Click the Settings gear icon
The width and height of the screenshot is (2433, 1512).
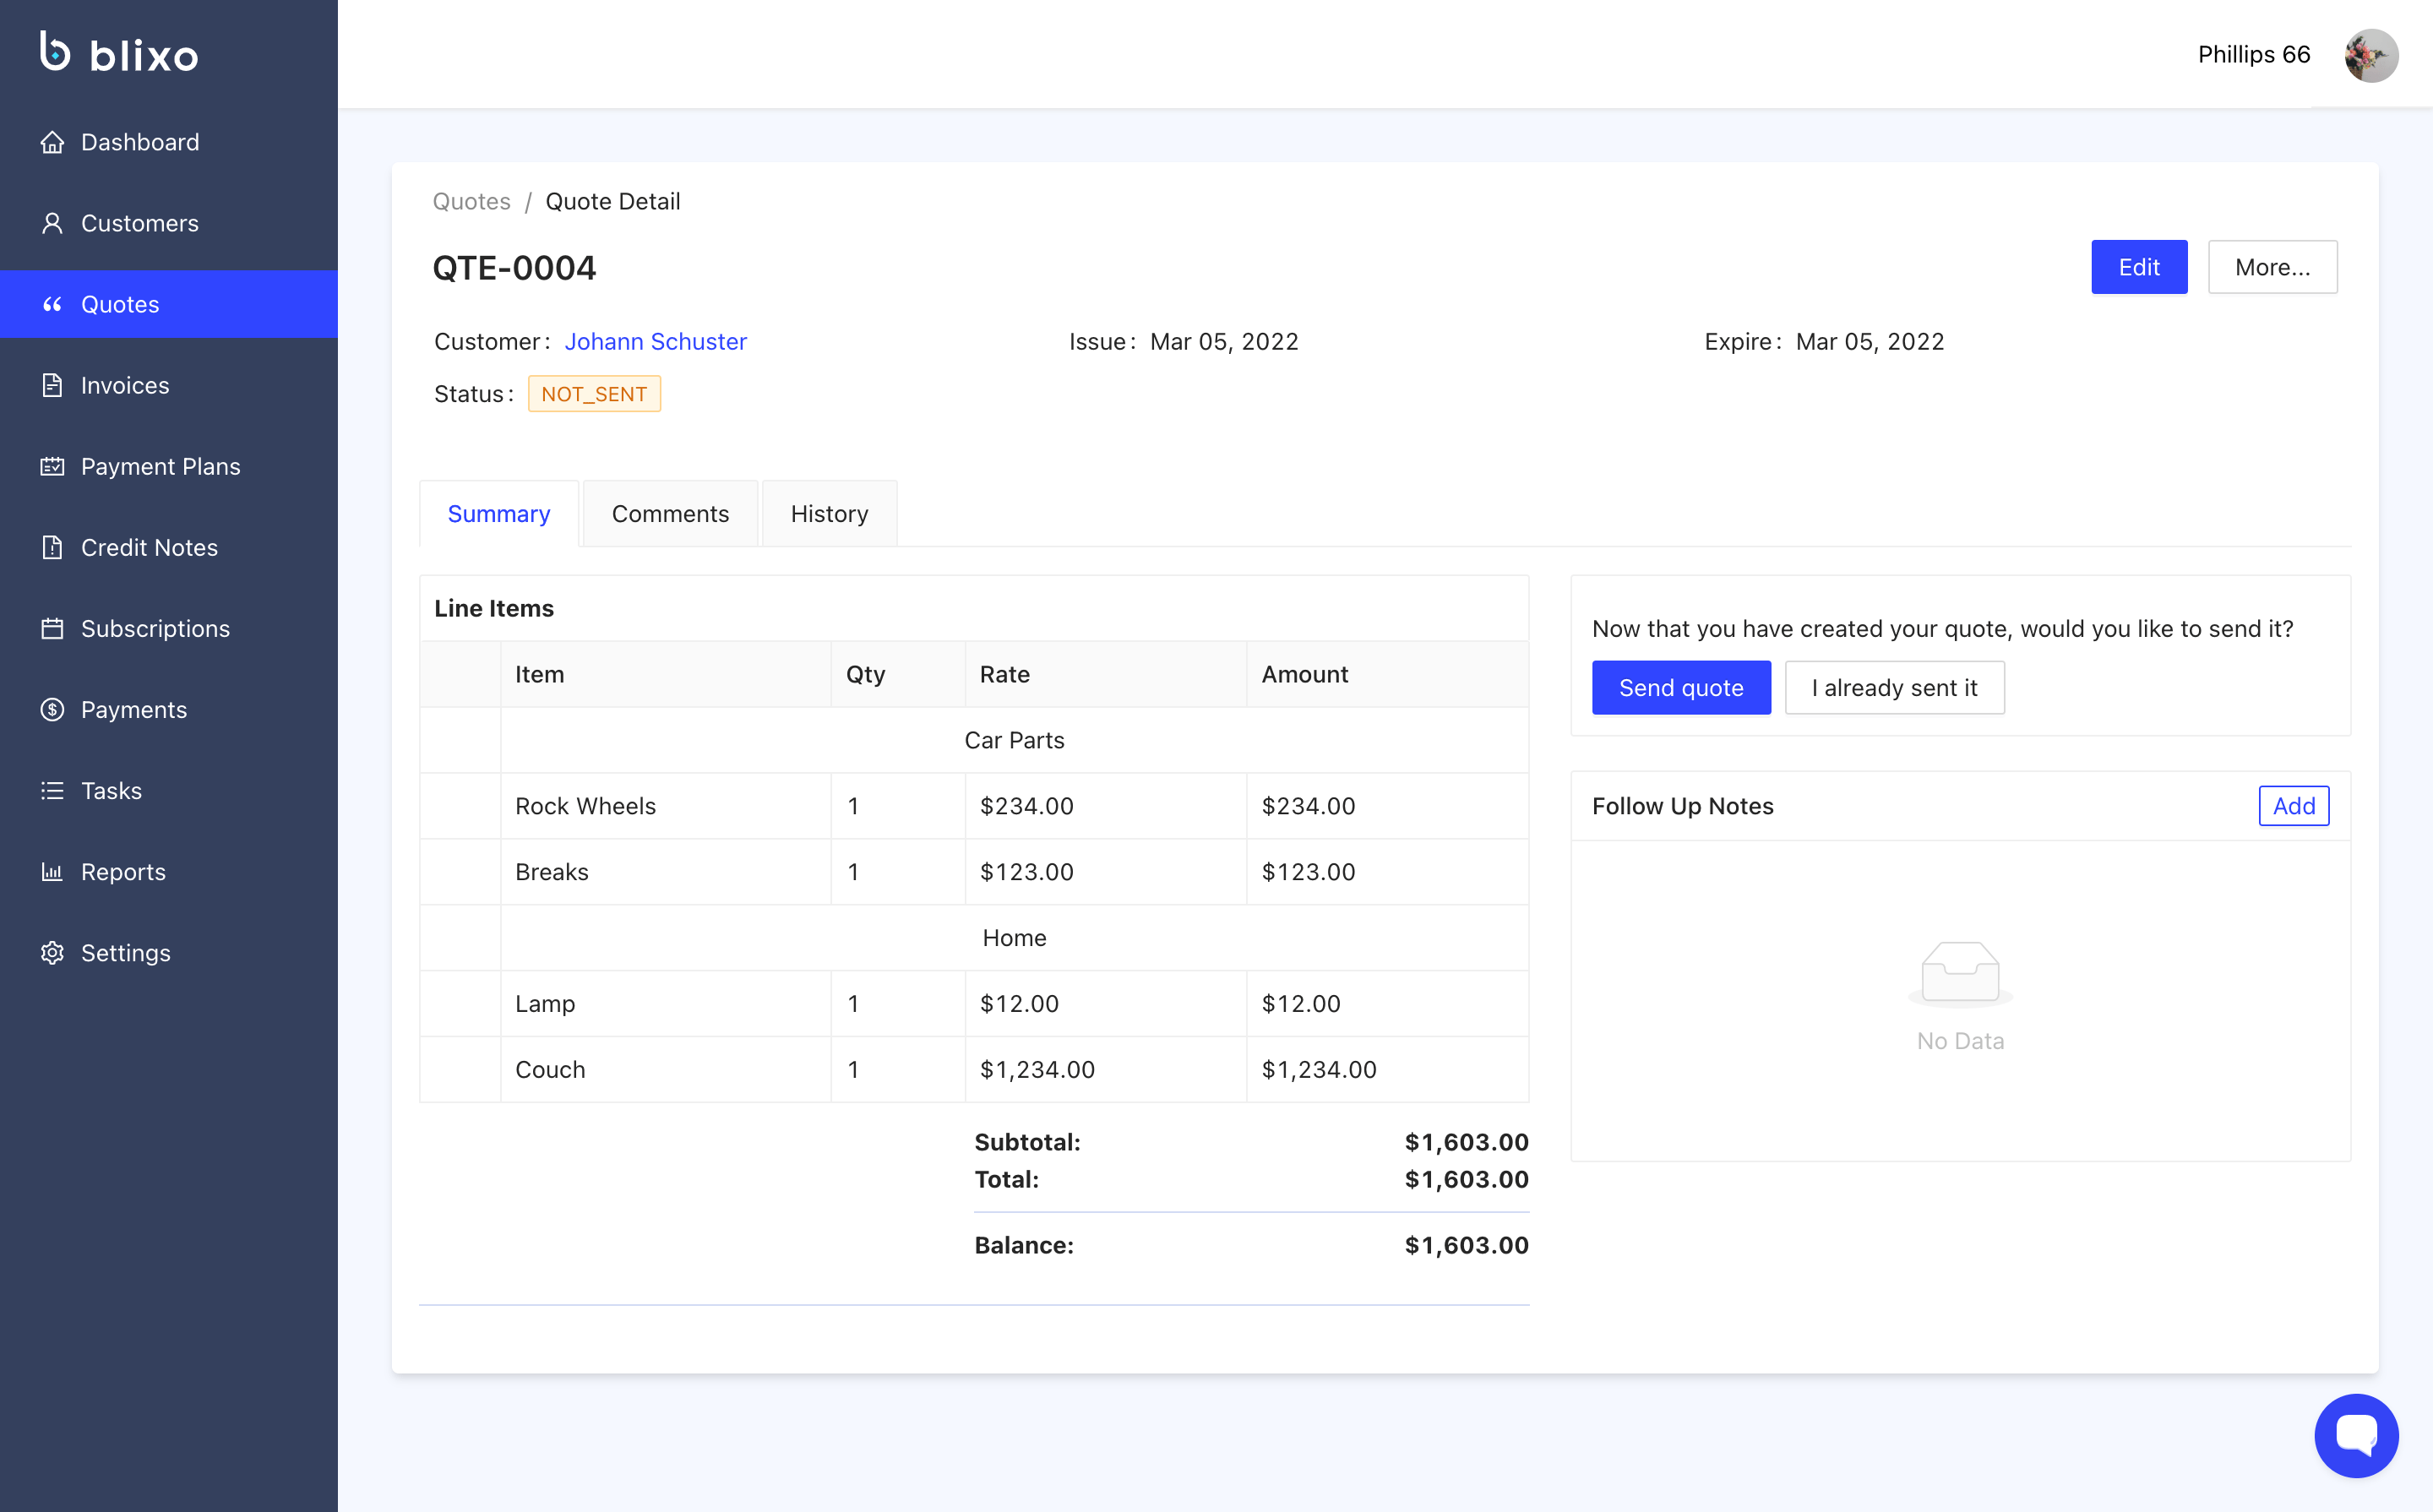coord(52,953)
